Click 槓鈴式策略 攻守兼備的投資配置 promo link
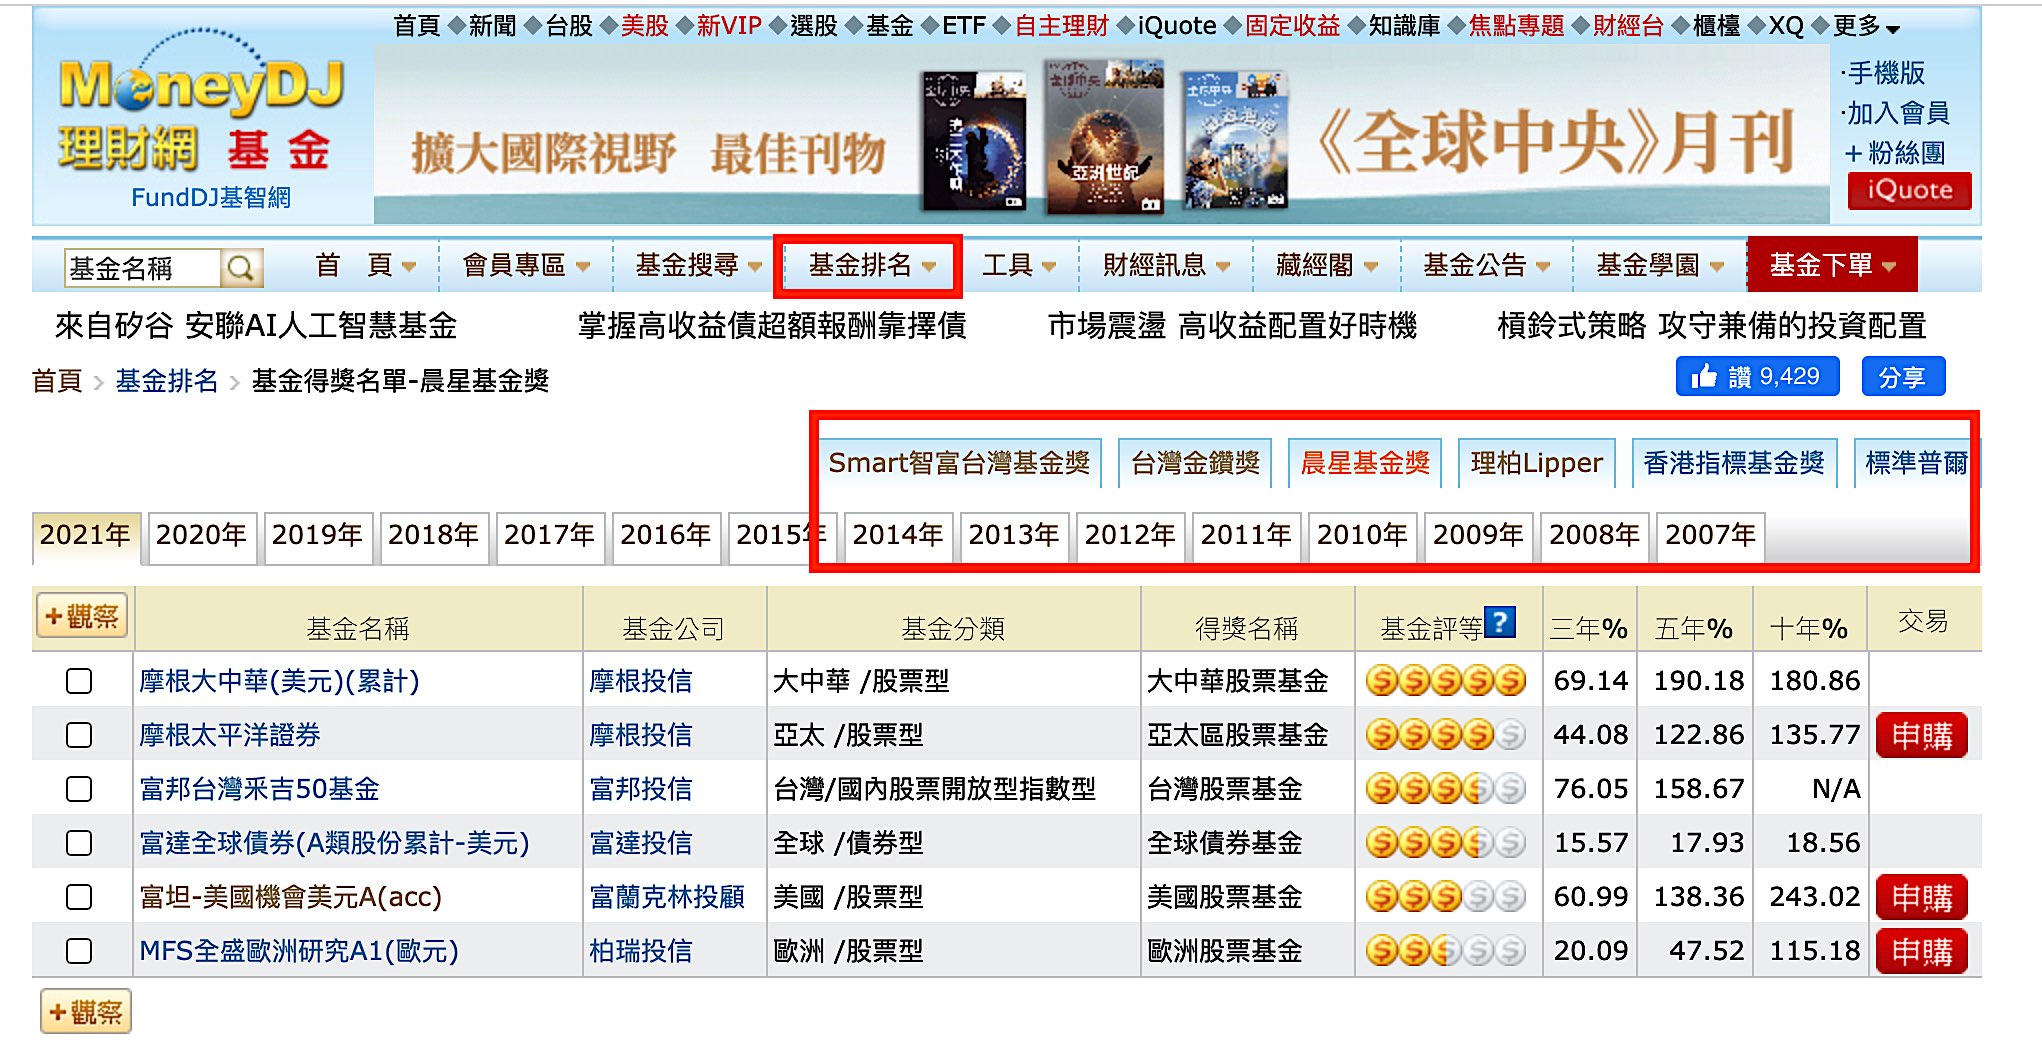2042x1048 pixels. click(1712, 326)
